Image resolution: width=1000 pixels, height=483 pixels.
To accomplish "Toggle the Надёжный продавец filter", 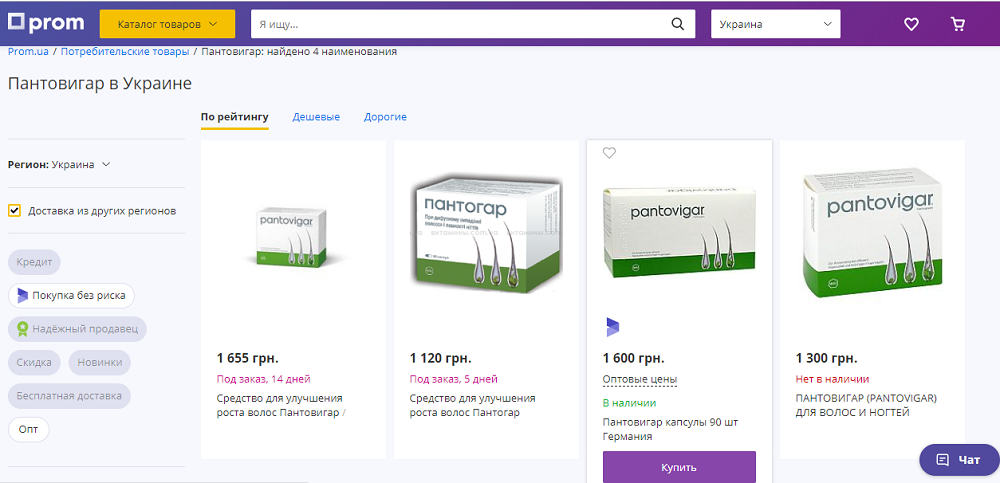I will (77, 329).
